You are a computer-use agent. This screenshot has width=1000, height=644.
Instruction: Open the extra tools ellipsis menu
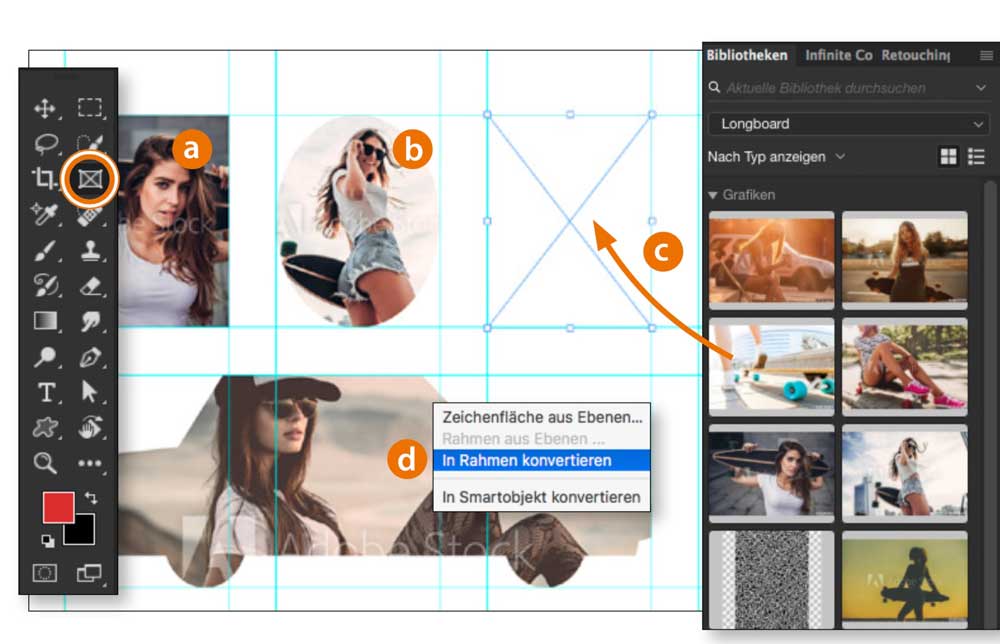click(x=90, y=464)
